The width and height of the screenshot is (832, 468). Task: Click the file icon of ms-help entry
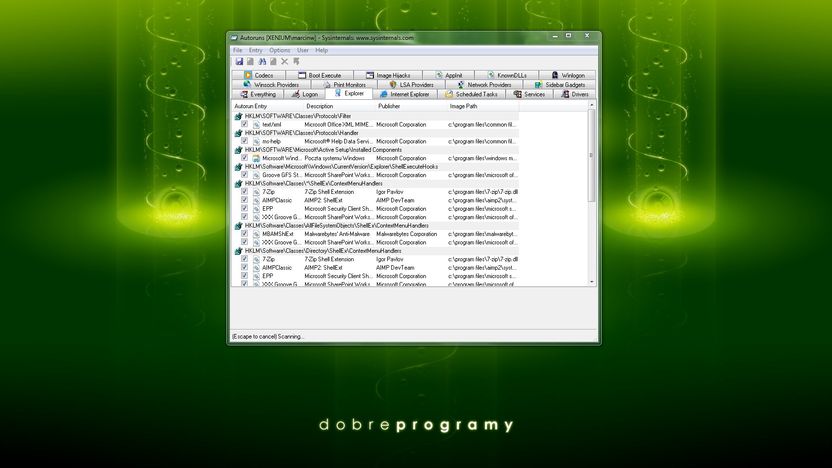tap(256, 142)
